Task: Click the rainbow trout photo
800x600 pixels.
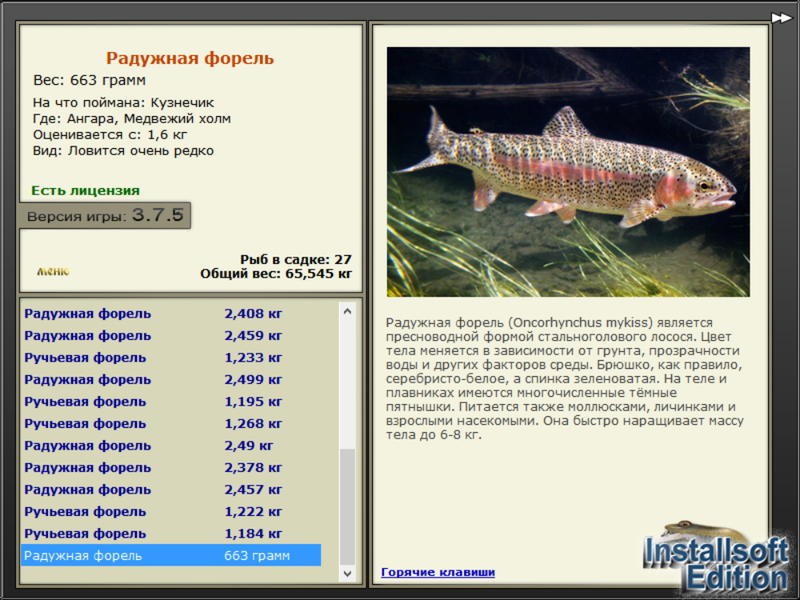Action: (568, 172)
